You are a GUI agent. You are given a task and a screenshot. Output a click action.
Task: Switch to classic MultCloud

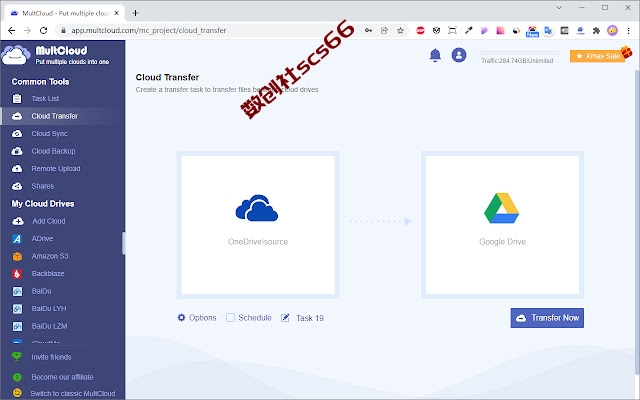73,393
